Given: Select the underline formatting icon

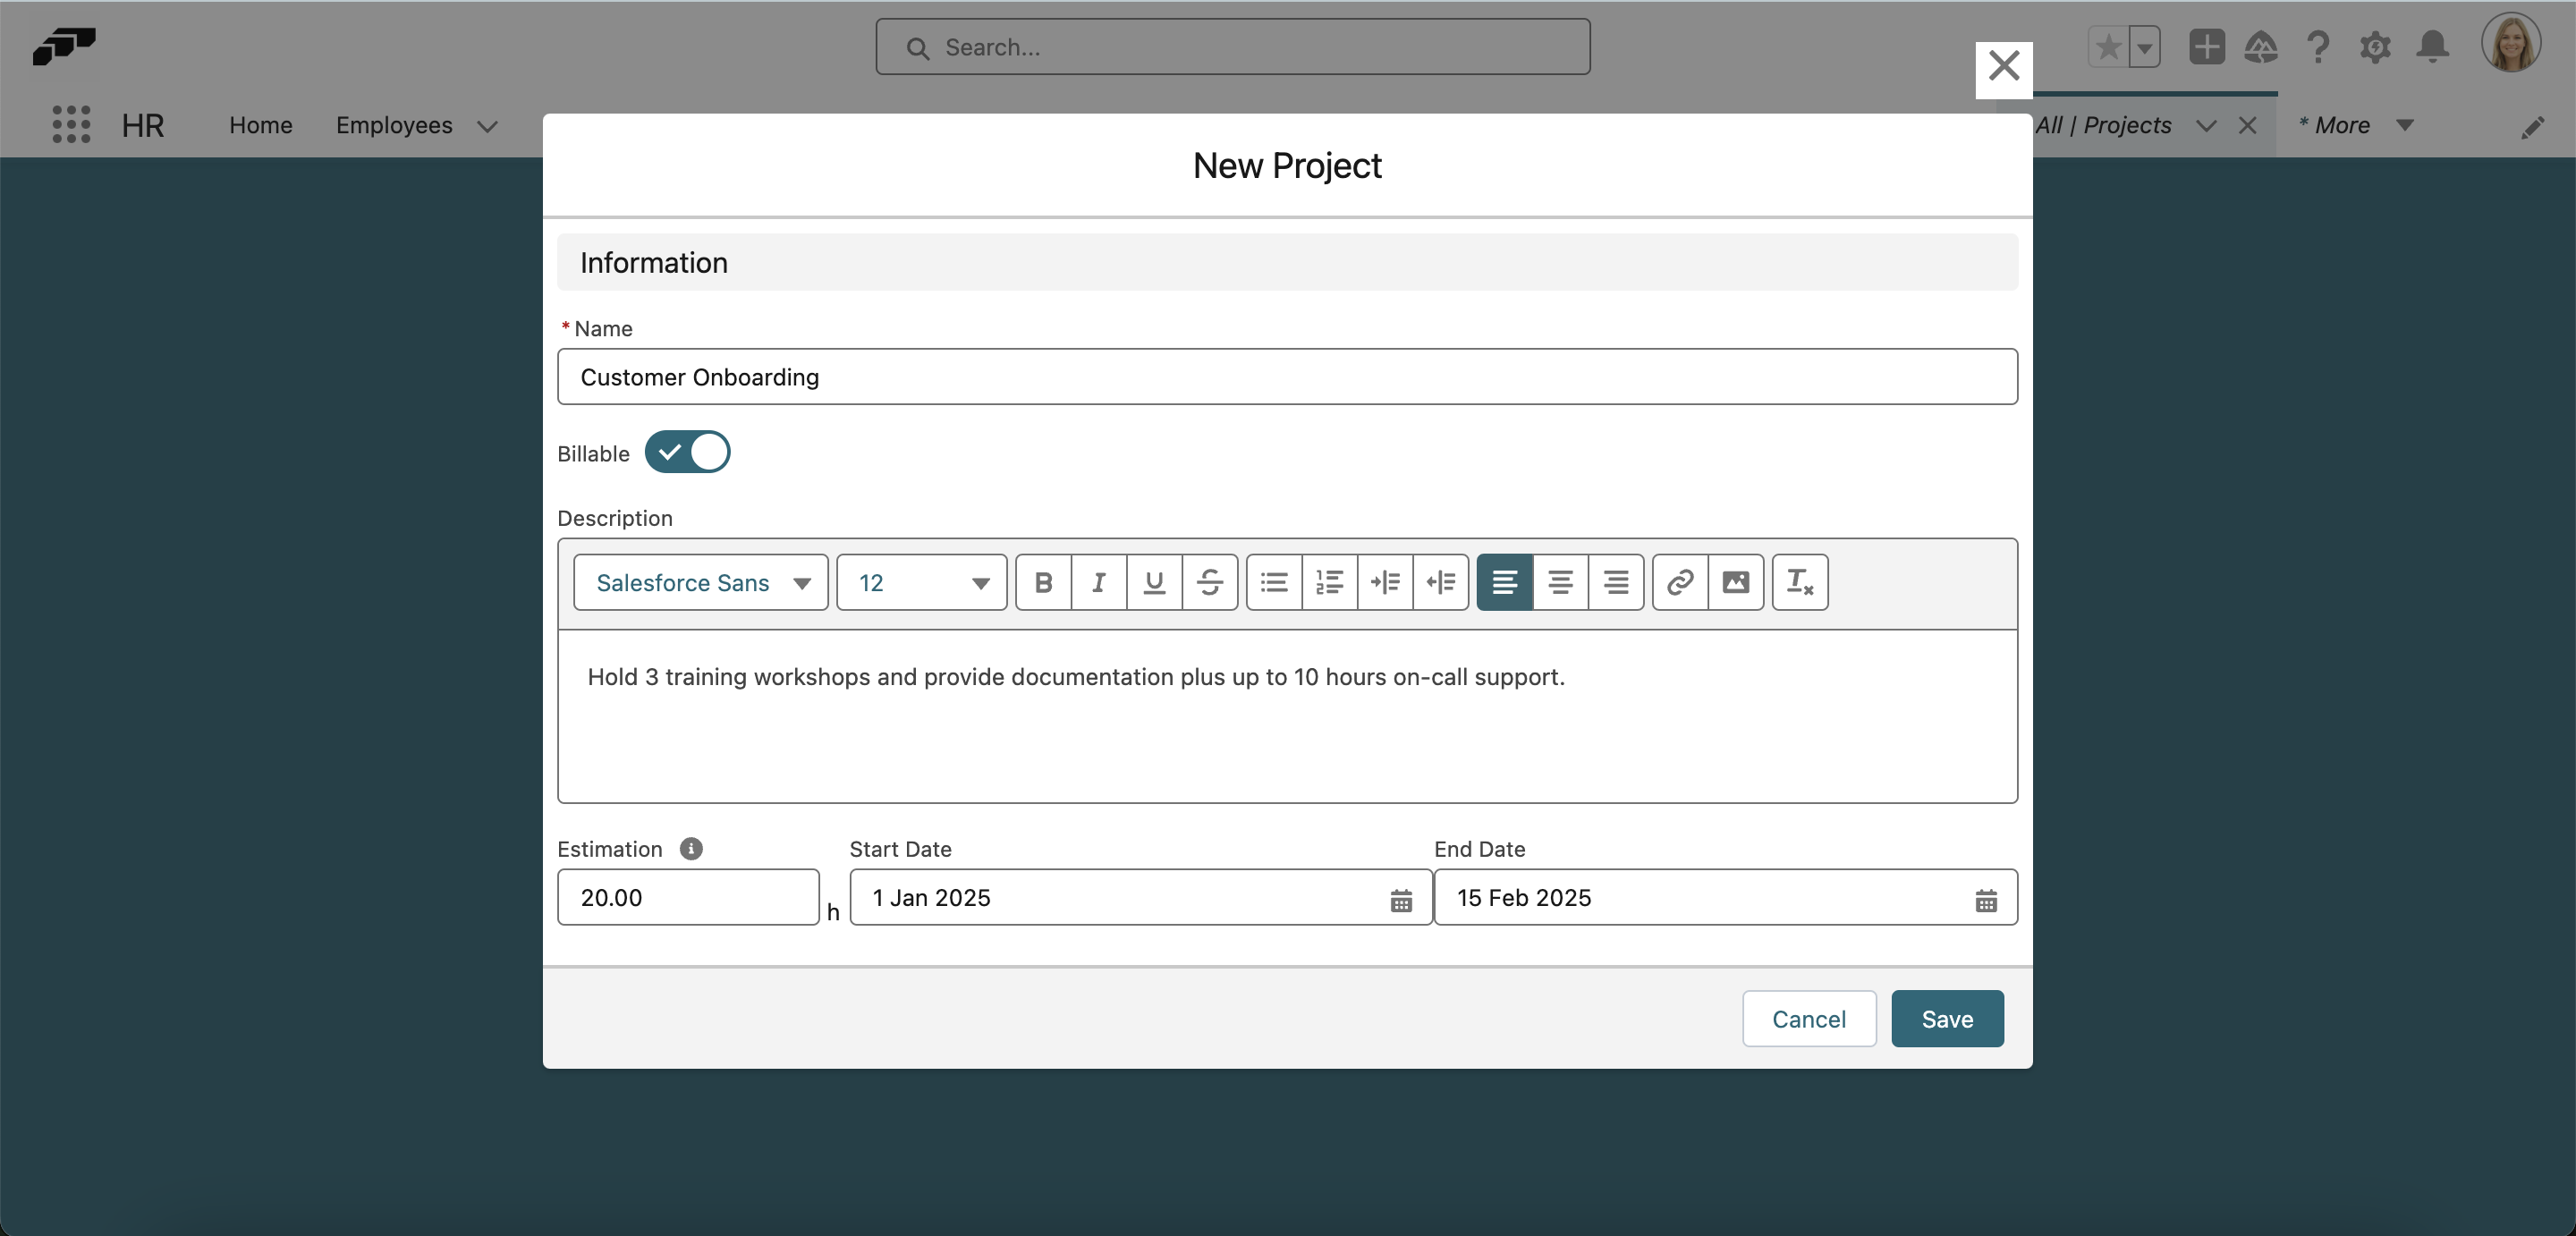Looking at the screenshot, I should point(1154,582).
